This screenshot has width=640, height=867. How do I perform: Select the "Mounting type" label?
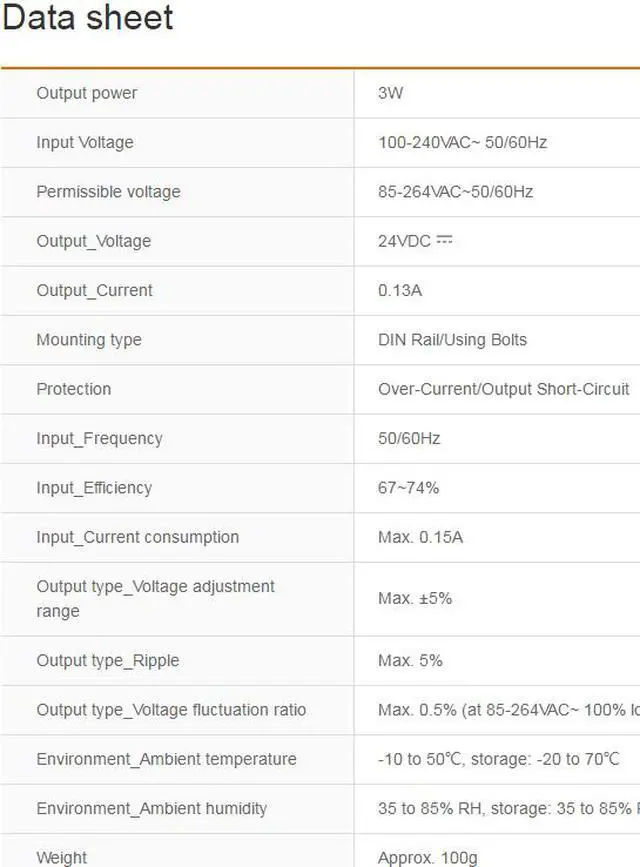tap(89, 339)
